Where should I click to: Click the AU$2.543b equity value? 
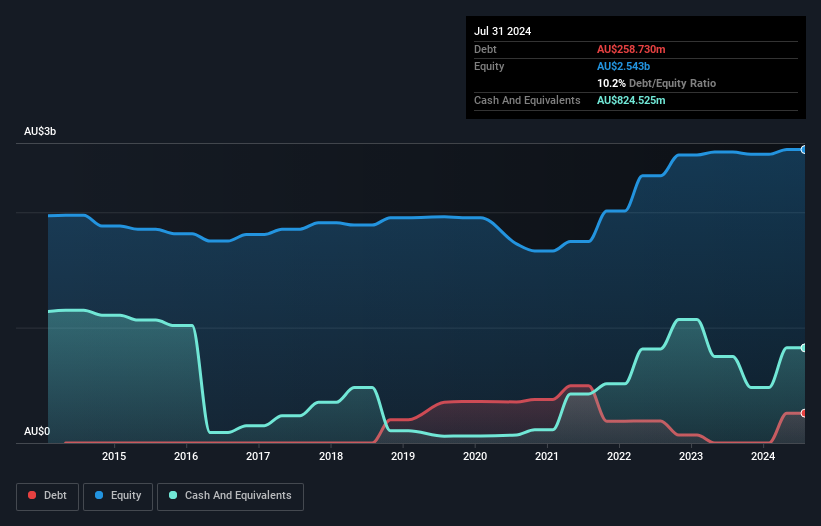[x=623, y=66]
